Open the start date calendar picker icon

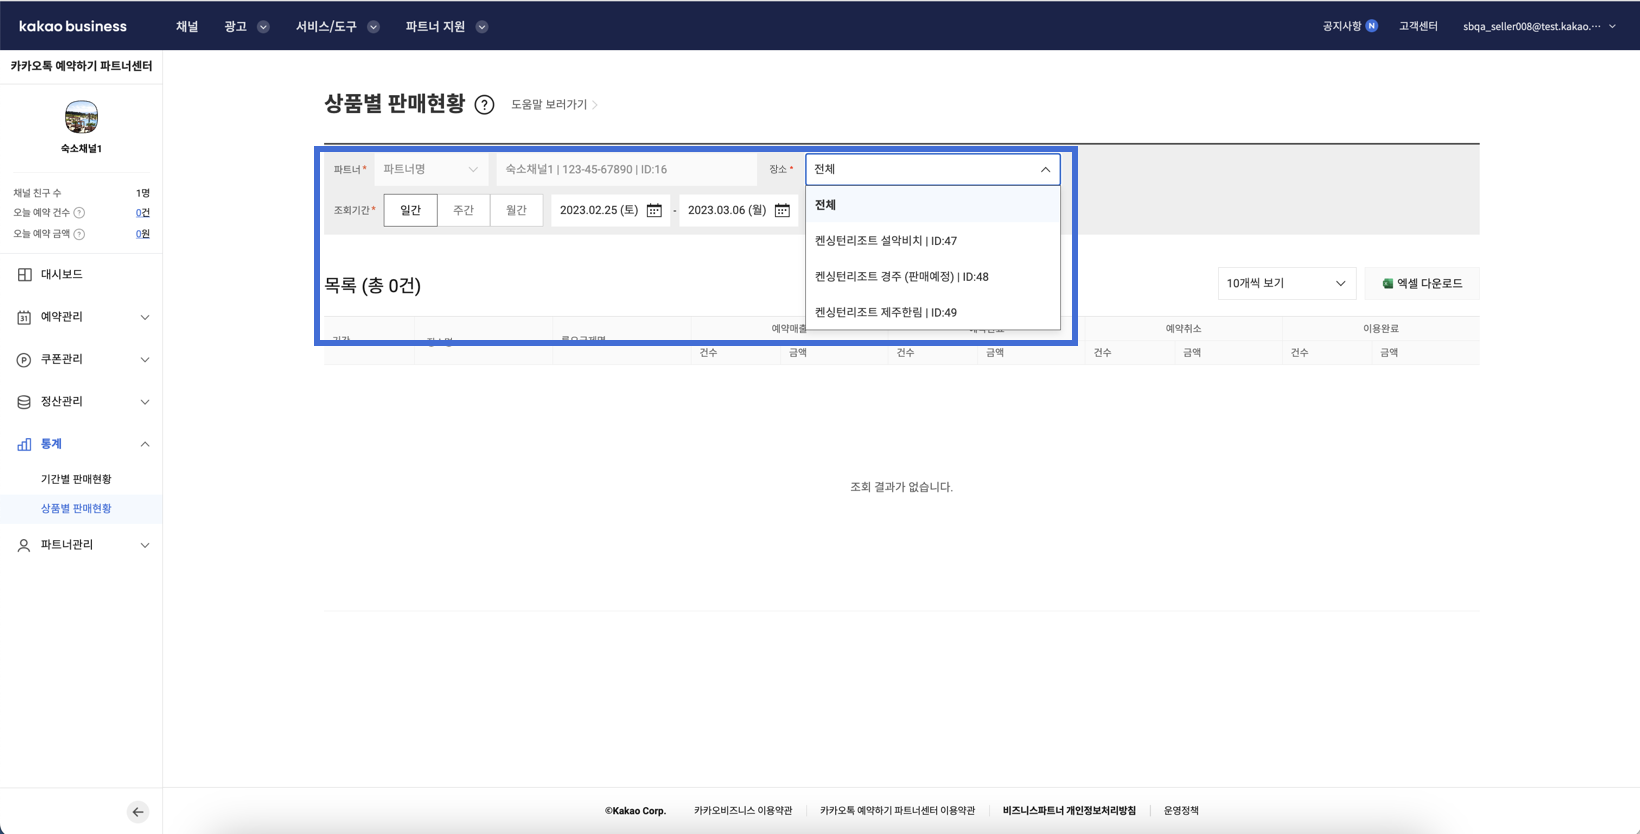pyautogui.click(x=654, y=210)
